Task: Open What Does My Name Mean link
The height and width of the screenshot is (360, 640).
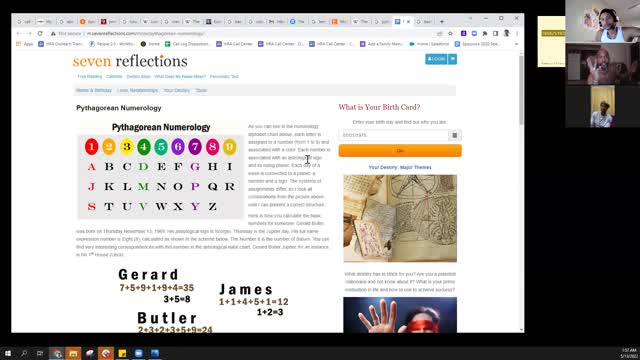Action: point(180,76)
